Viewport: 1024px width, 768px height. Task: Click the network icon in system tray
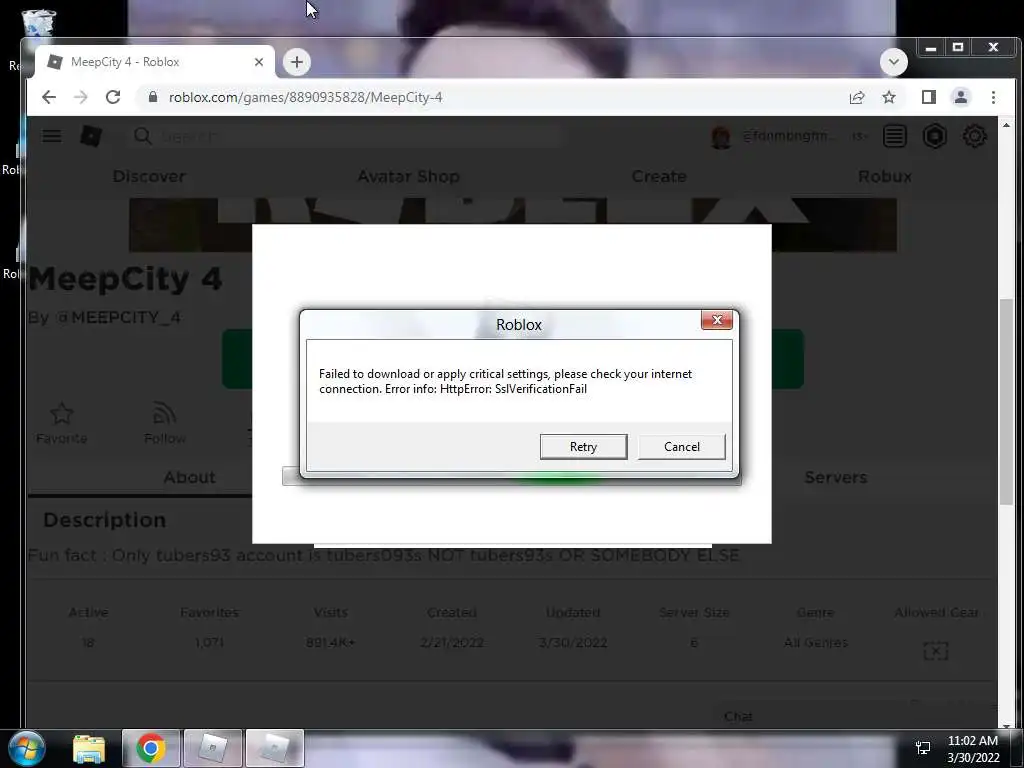[x=923, y=748]
